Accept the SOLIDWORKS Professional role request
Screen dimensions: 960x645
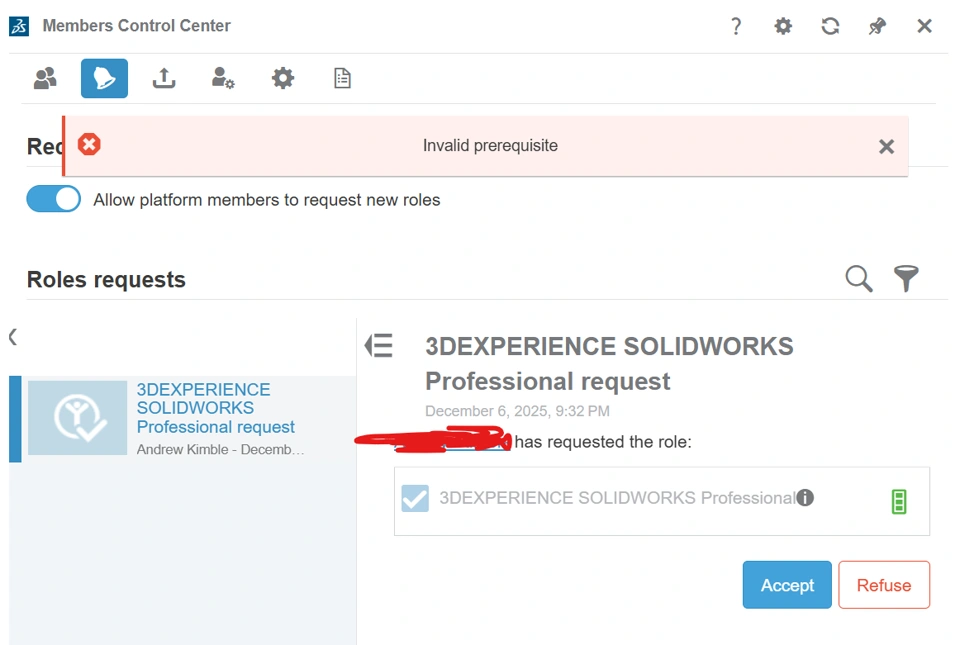click(x=787, y=585)
